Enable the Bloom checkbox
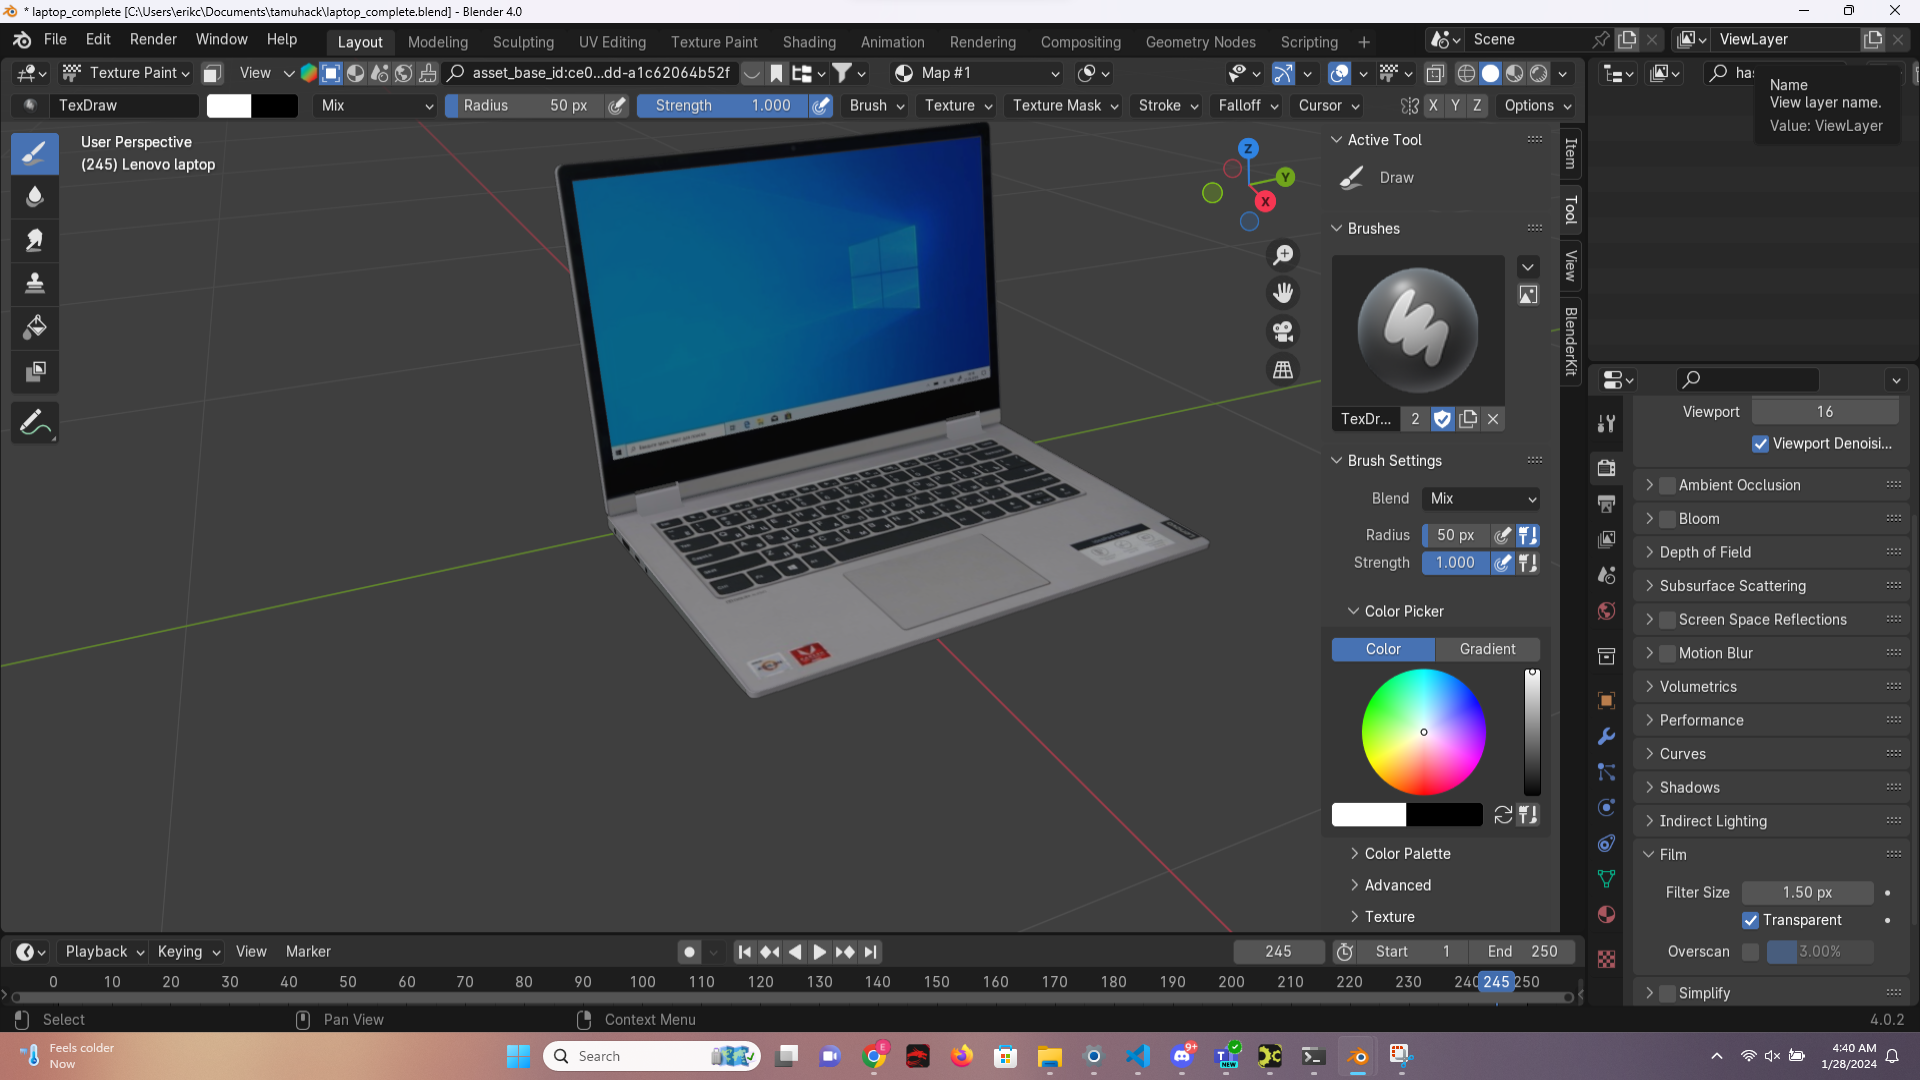Screen dimensions: 1920x1080 [x=1667, y=519]
